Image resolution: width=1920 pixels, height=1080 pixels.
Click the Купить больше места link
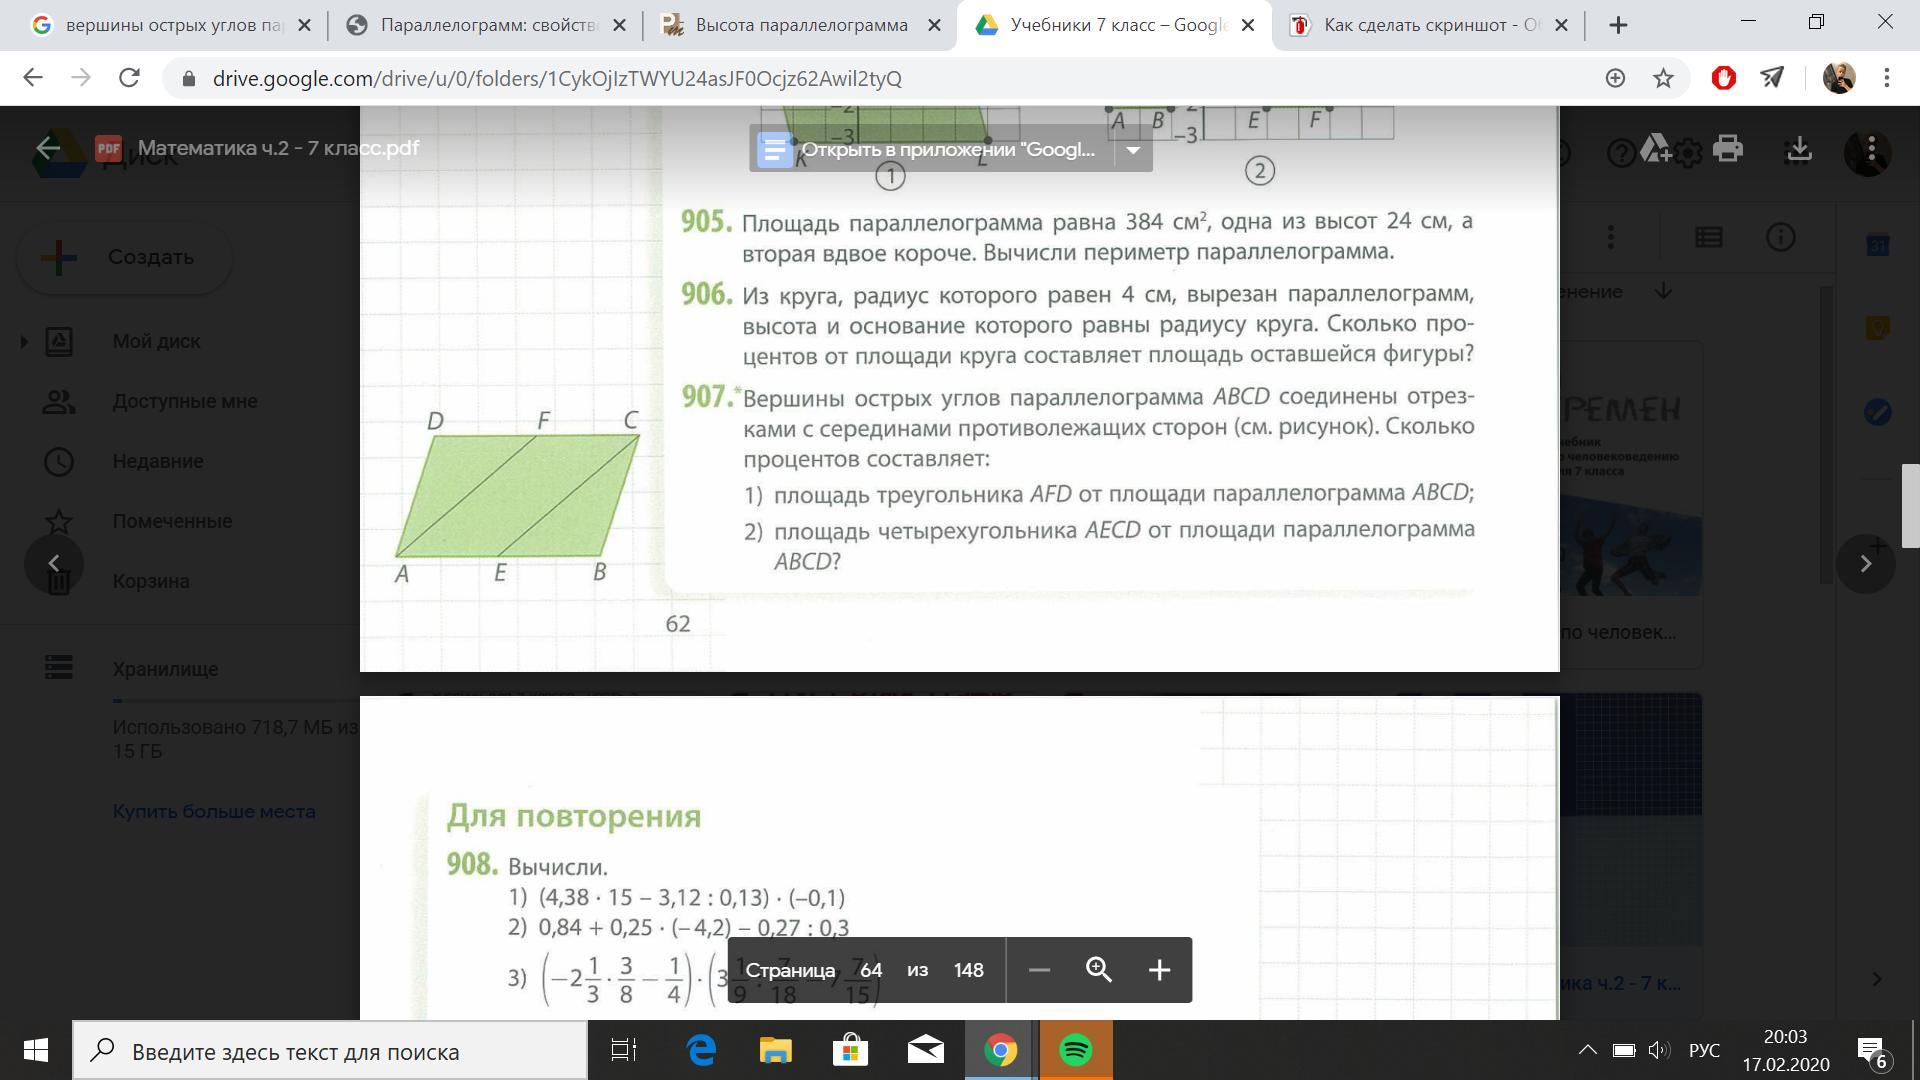[214, 812]
